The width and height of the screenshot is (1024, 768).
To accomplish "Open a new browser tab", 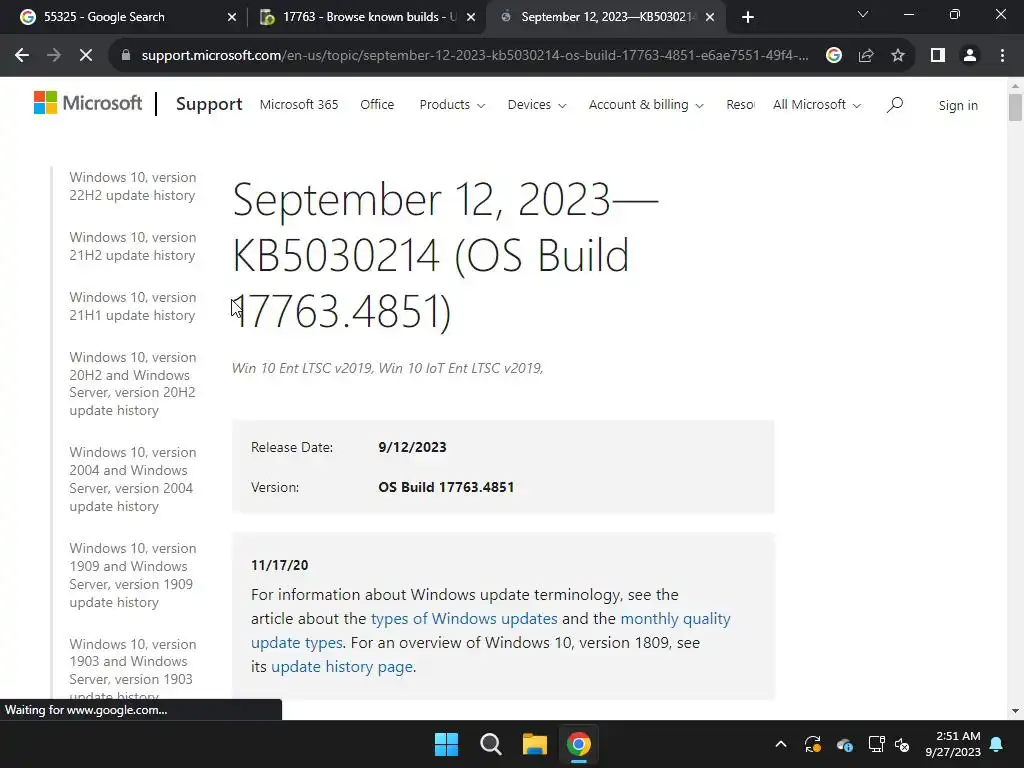I will point(748,17).
